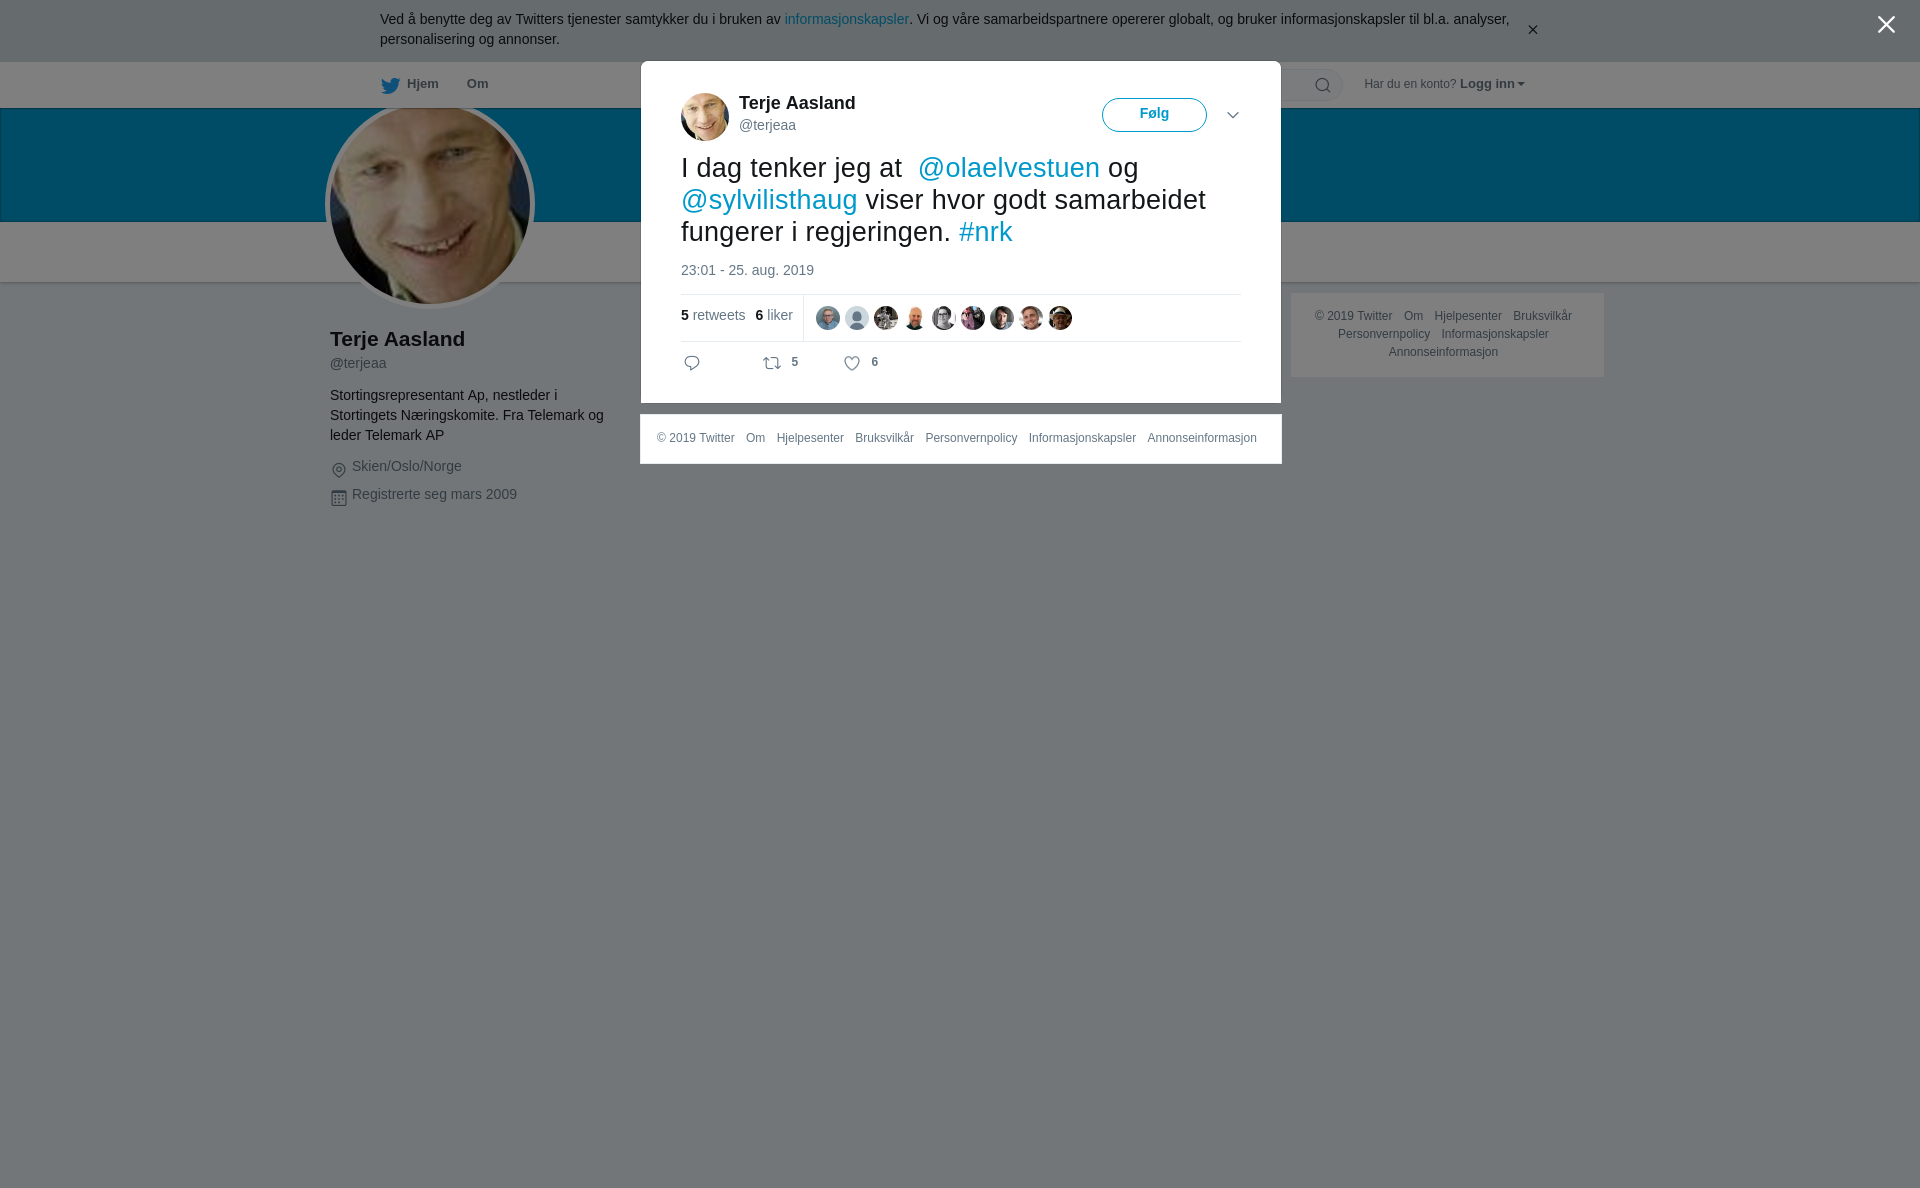Click the Følg button
The image size is (1920, 1188).
click(1154, 115)
